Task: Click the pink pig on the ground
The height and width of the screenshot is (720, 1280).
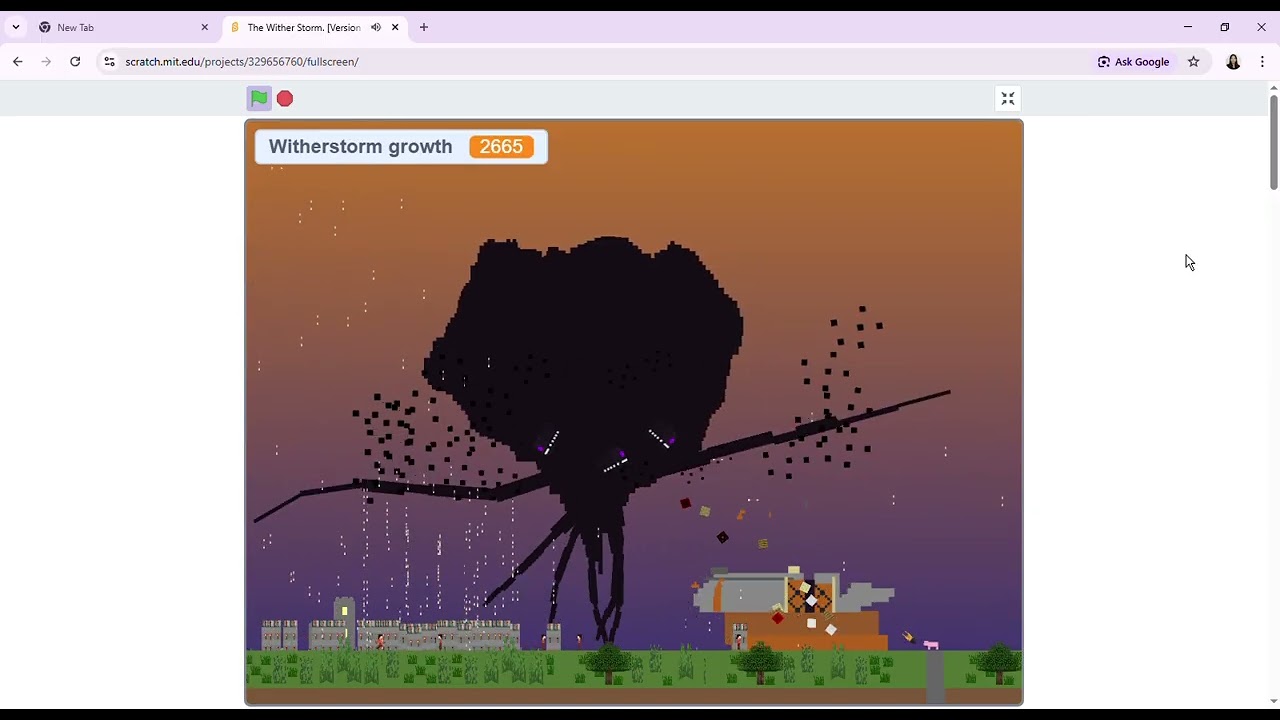Action: tap(931, 645)
